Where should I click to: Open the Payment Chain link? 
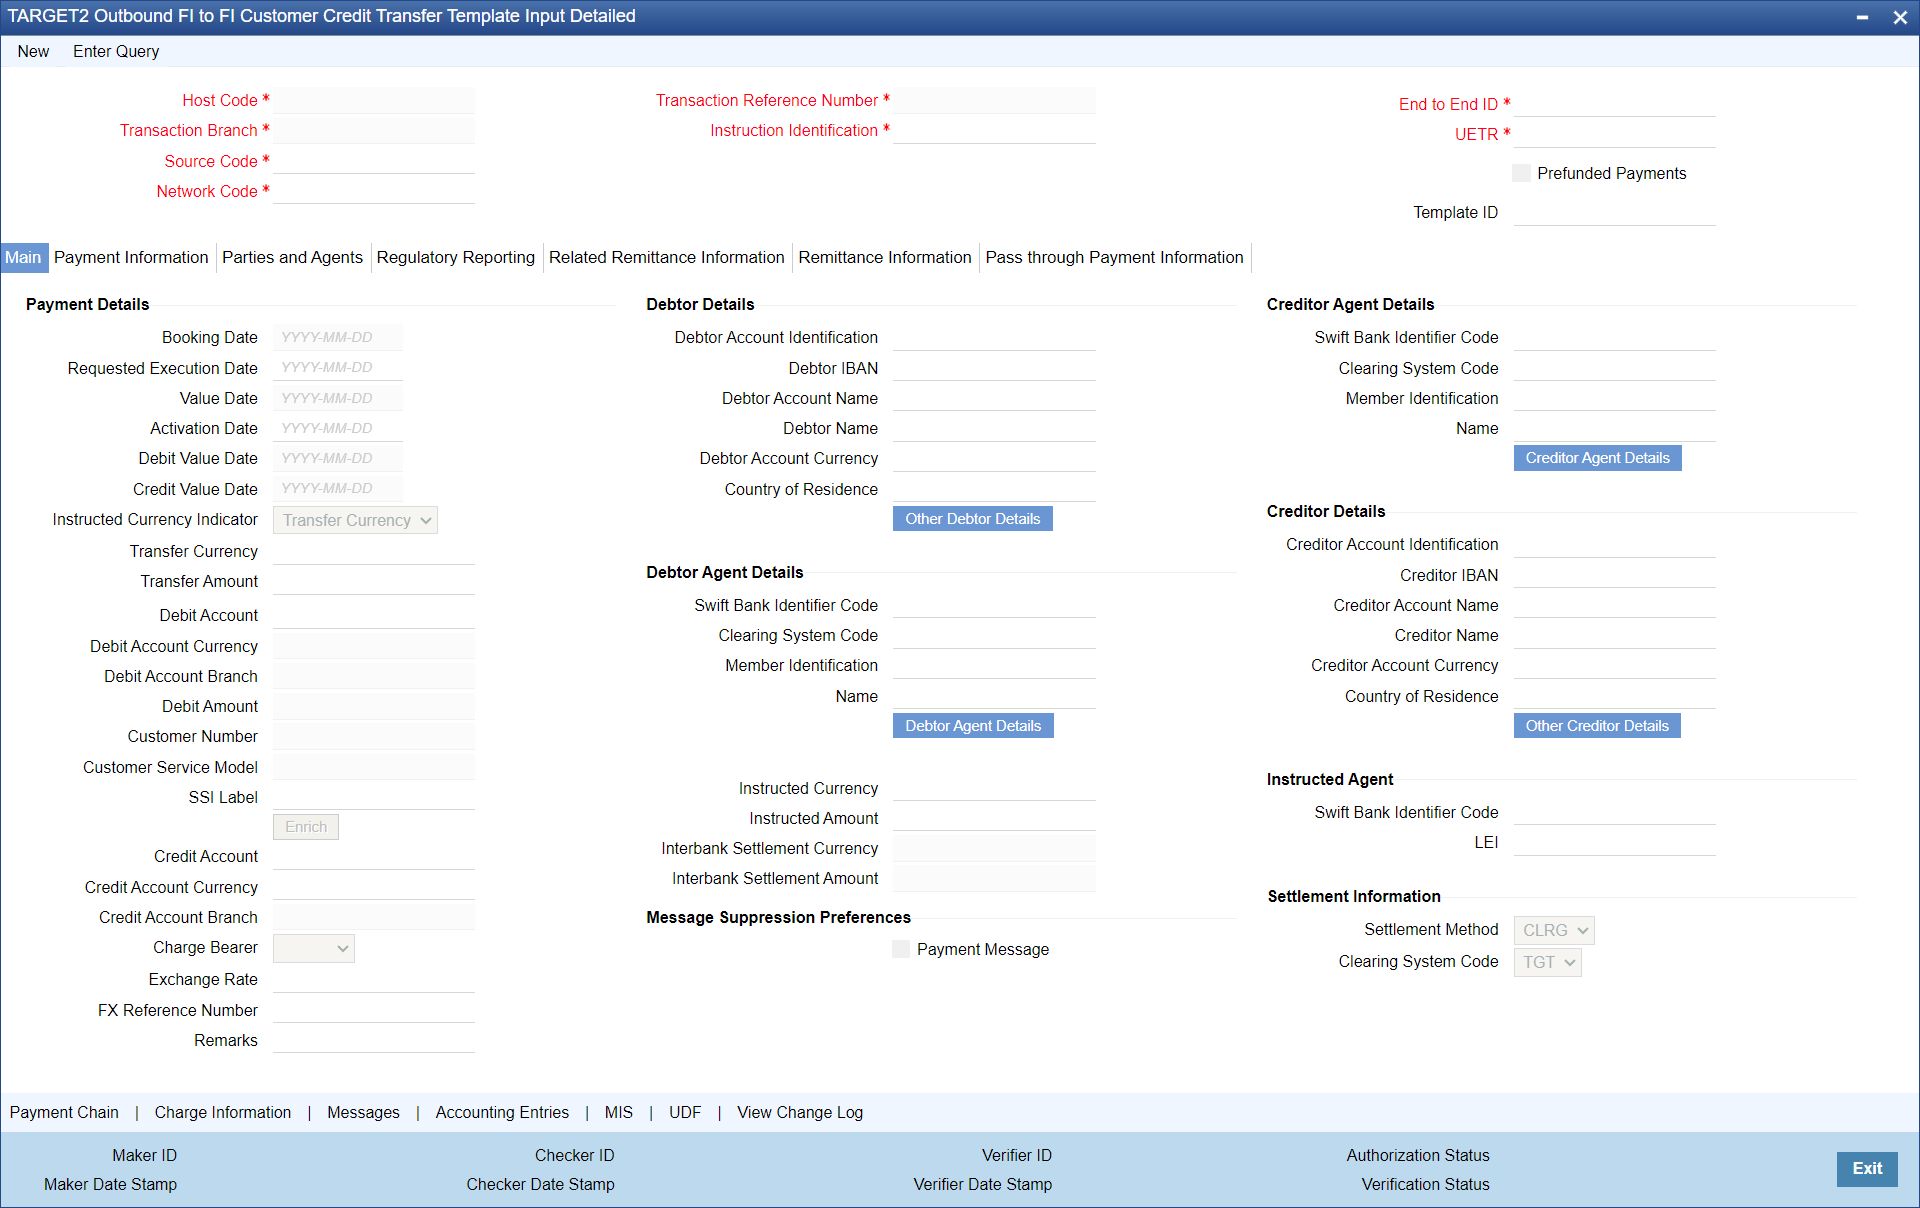pyautogui.click(x=64, y=1112)
